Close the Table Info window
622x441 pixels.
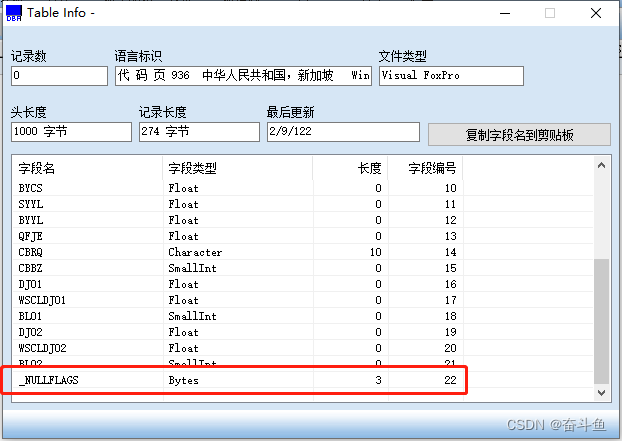pyautogui.click(x=596, y=13)
